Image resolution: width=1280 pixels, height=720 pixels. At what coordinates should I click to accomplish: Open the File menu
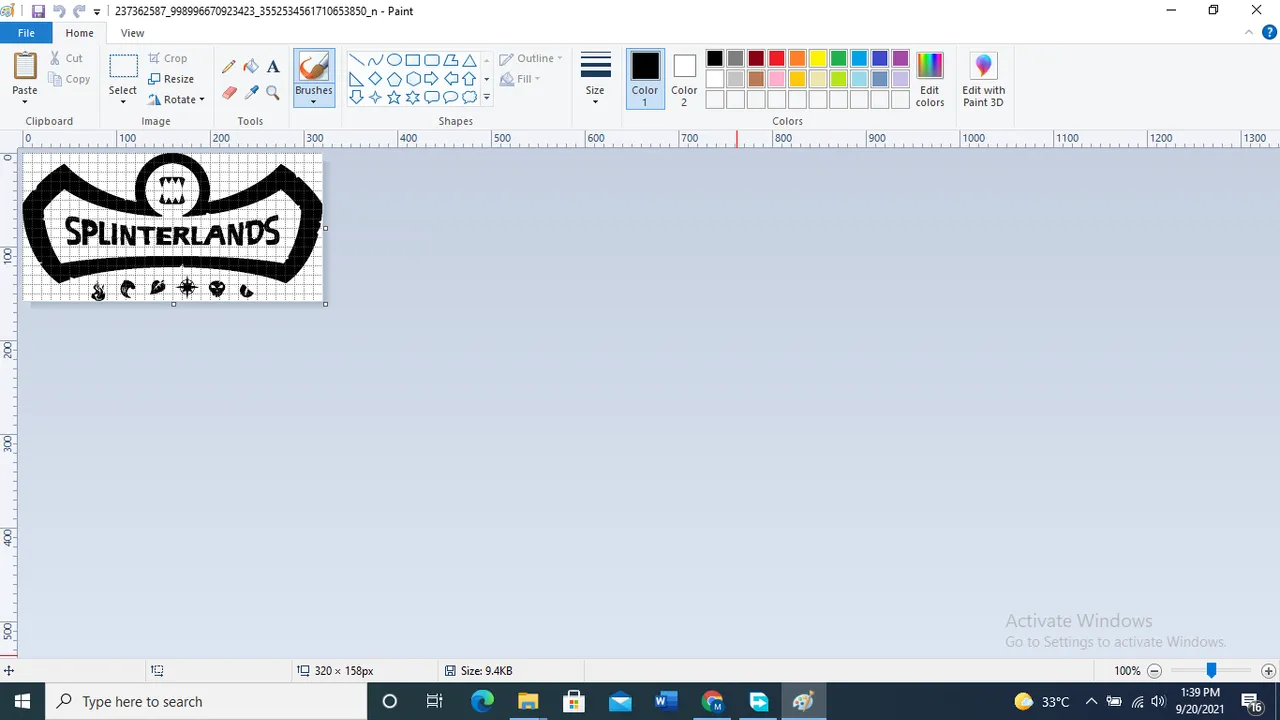(26, 33)
